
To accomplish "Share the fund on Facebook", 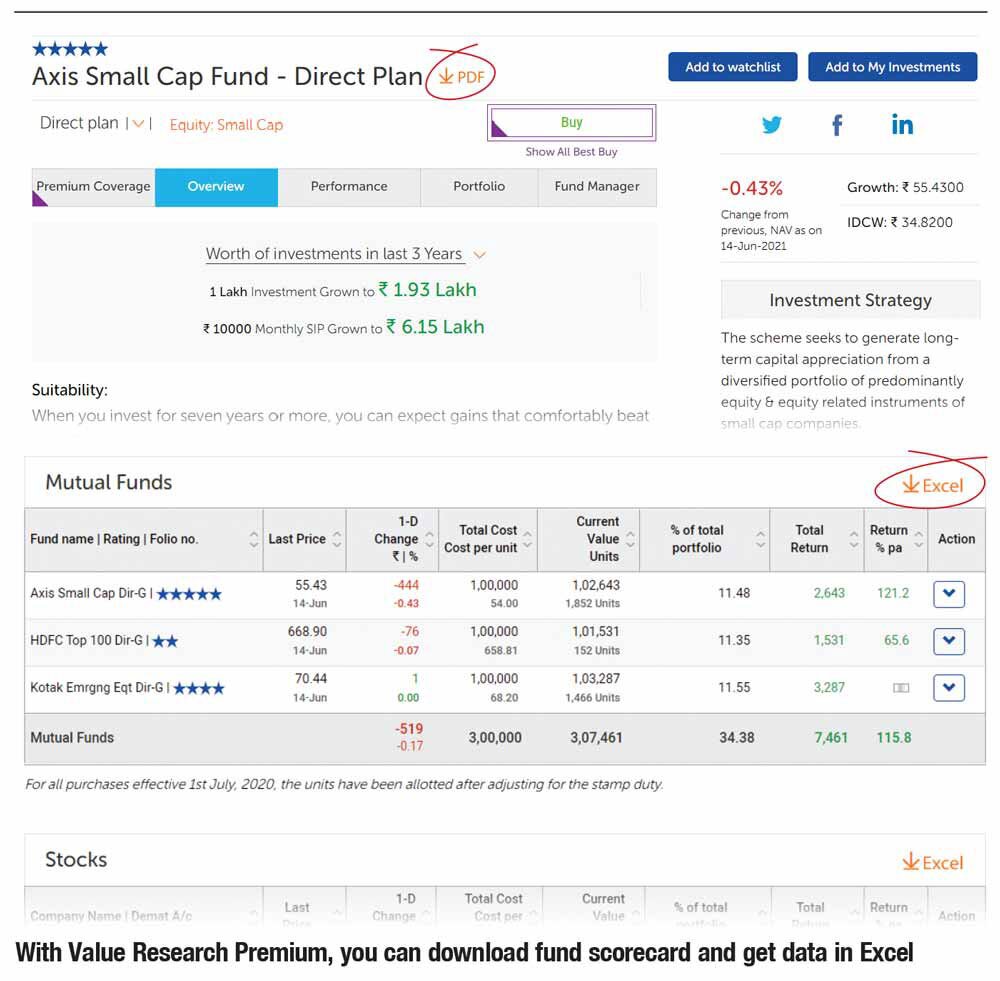I will [837, 125].
